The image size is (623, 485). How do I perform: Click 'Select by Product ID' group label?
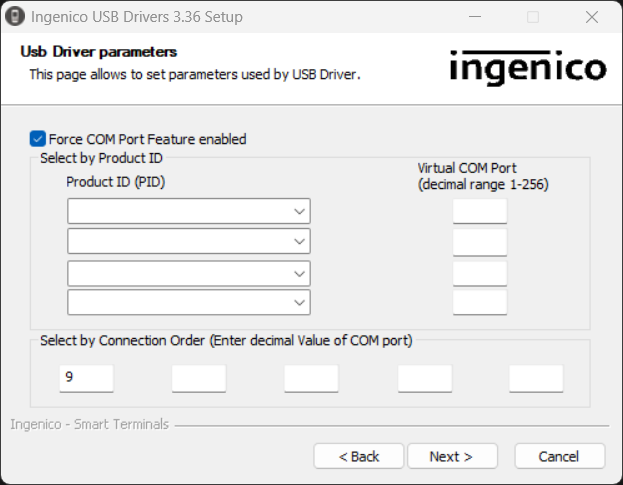pyautogui.click(x=101, y=158)
